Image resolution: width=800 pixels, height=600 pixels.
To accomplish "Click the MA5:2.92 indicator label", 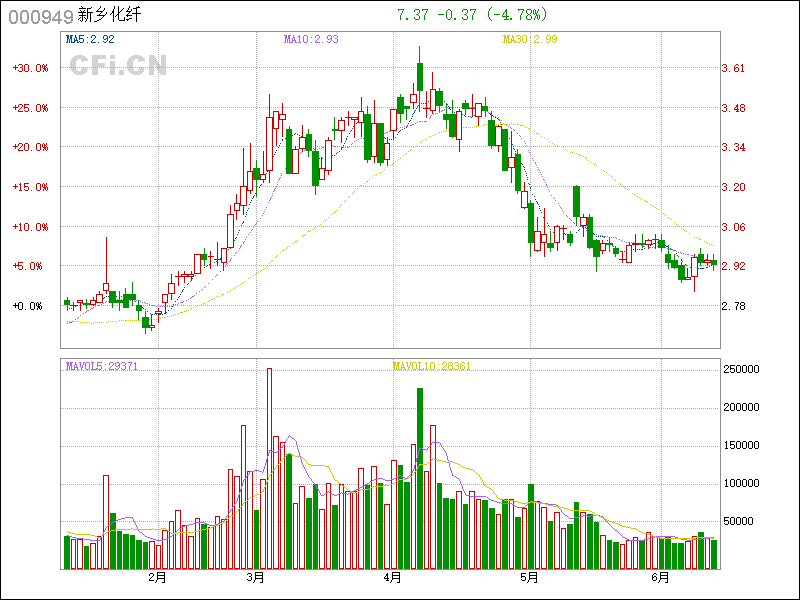I will (90, 39).
